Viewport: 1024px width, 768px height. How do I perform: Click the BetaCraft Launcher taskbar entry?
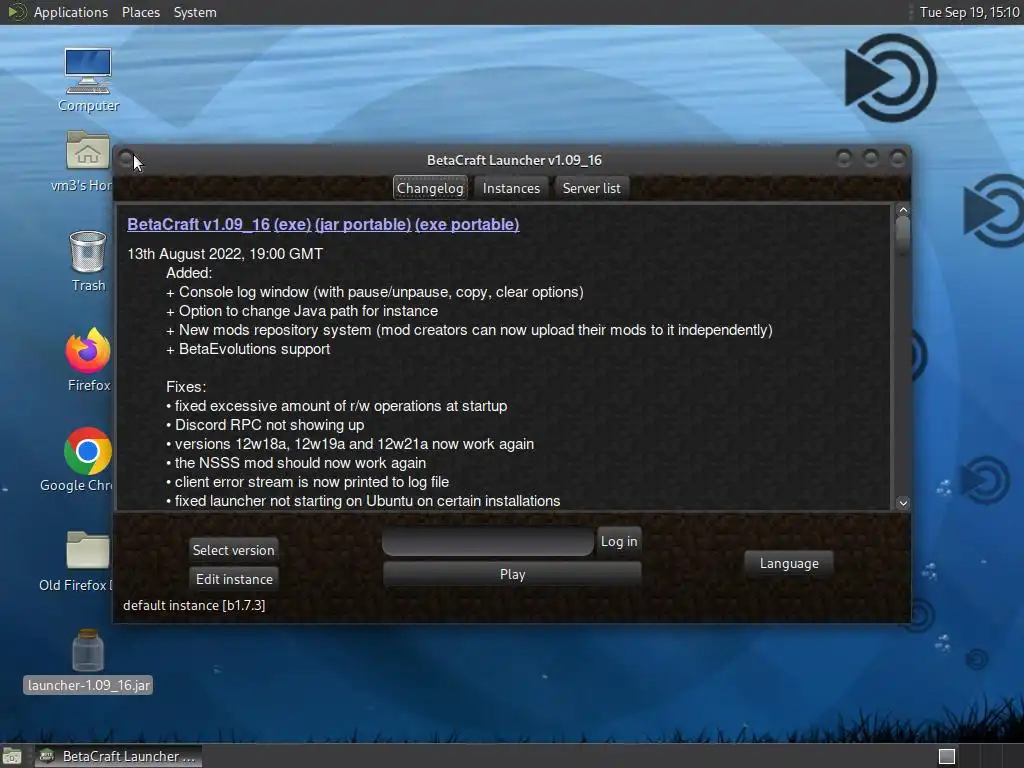(x=118, y=756)
